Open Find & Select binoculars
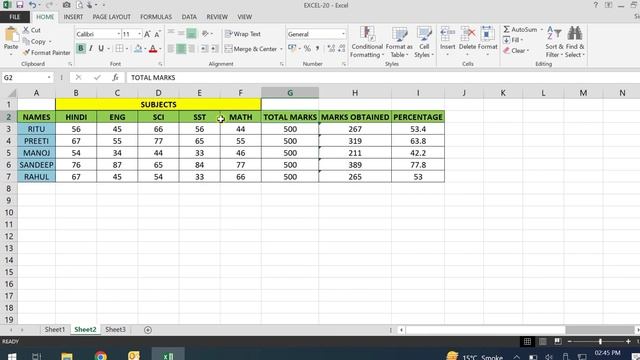The height and width of the screenshot is (360, 640). click(575, 42)
